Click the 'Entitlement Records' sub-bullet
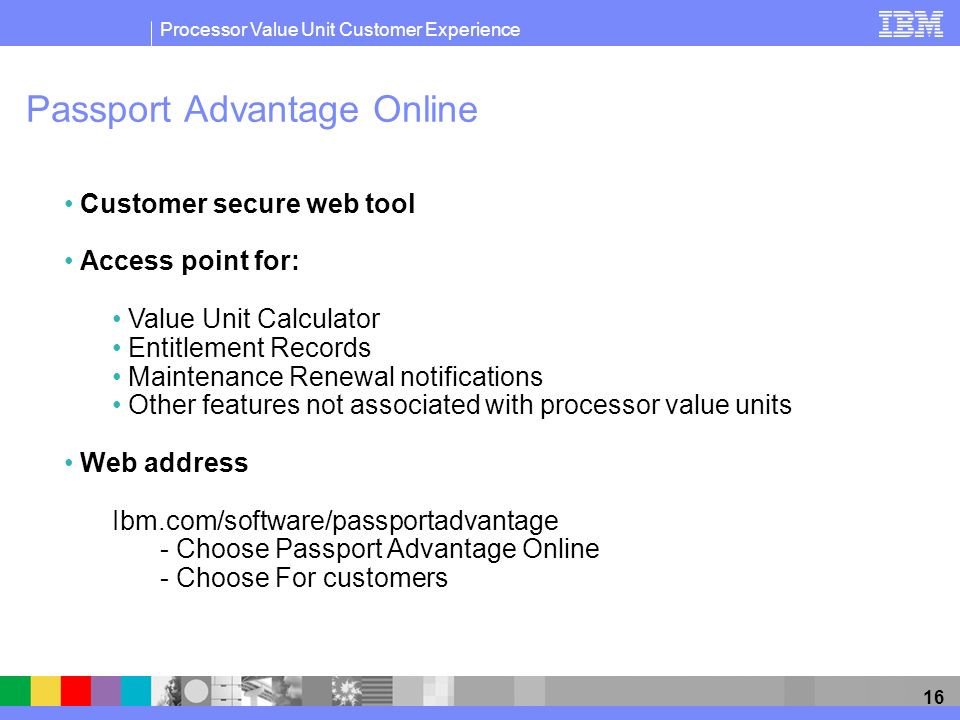The width and height of the screenshot is (960, 720). (249, 348)
